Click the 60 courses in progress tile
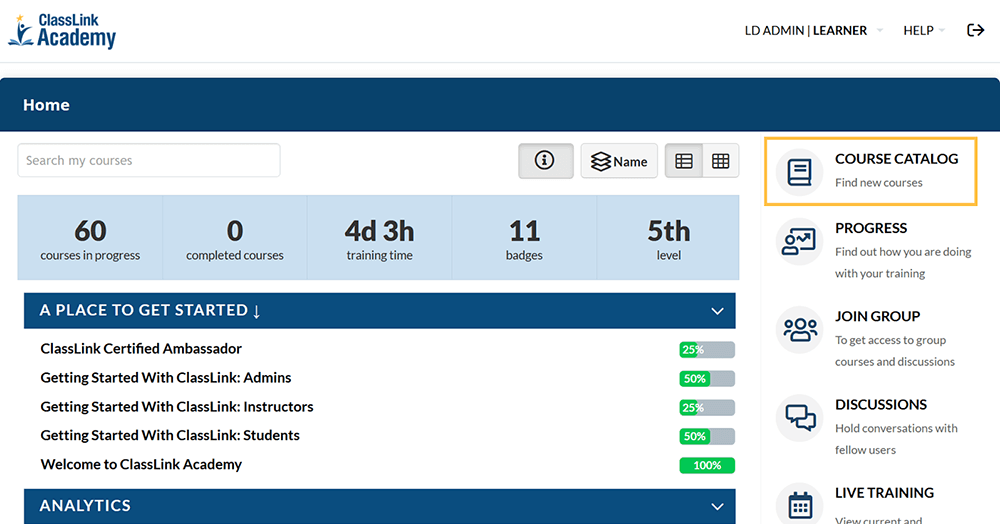 click(90, 238)
